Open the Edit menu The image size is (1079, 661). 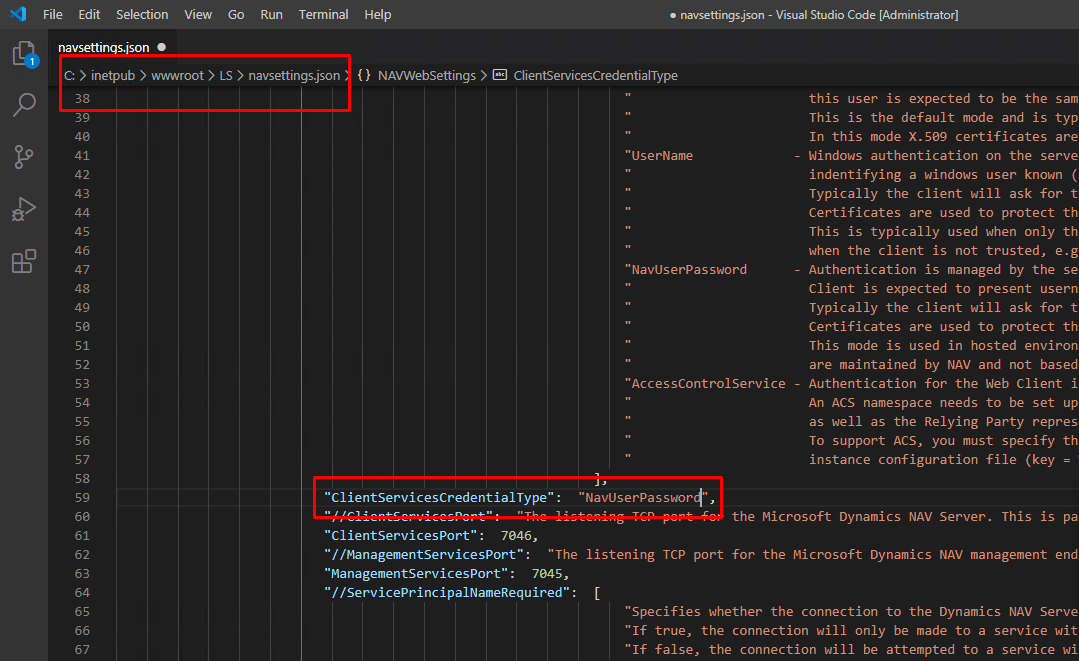pos(89,14)
